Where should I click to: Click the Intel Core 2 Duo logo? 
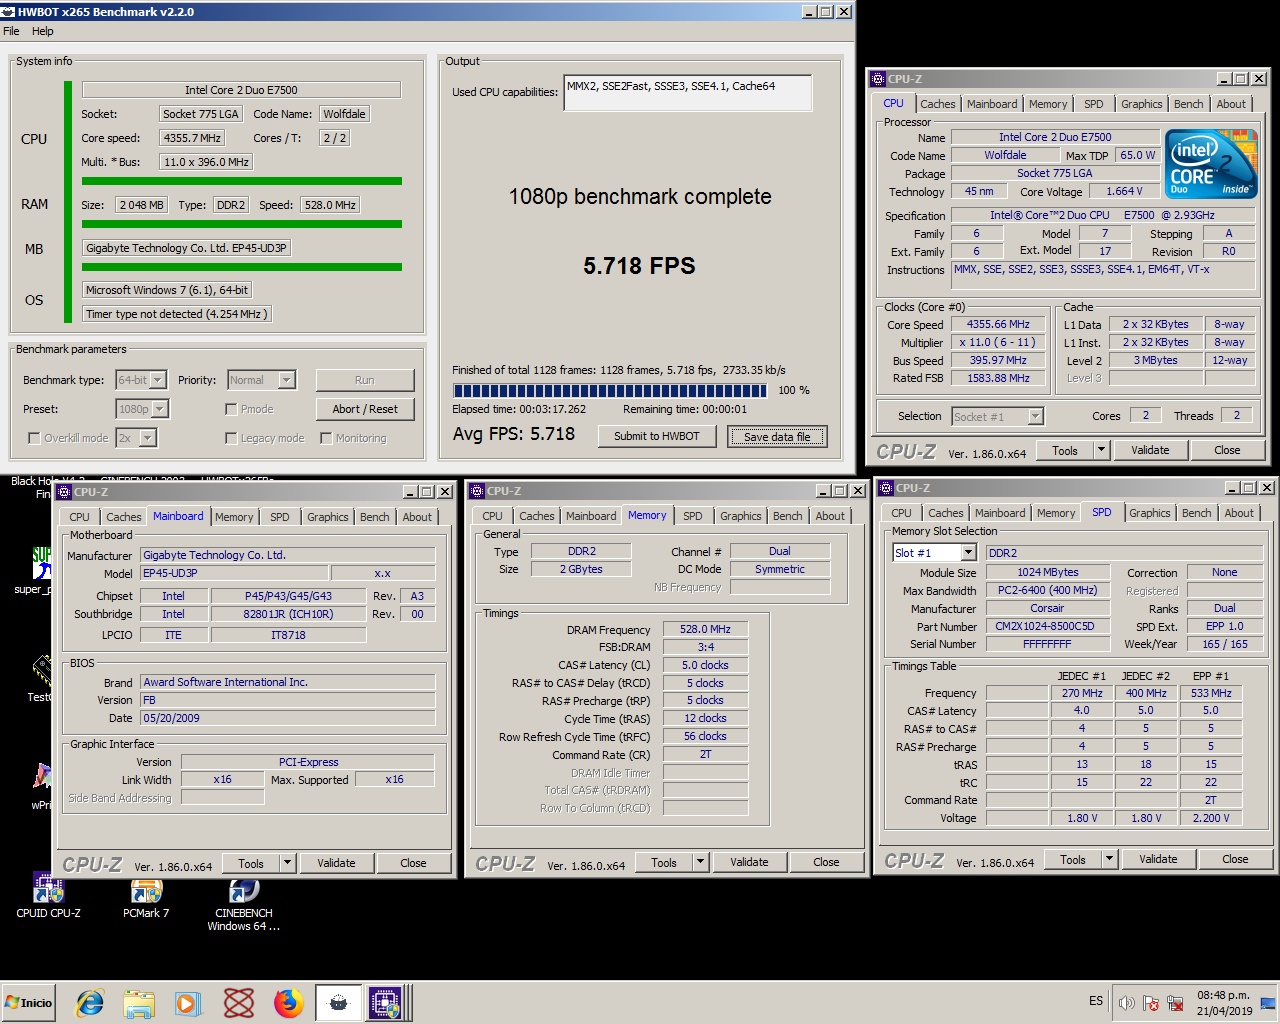click(x=1211, y=164)
